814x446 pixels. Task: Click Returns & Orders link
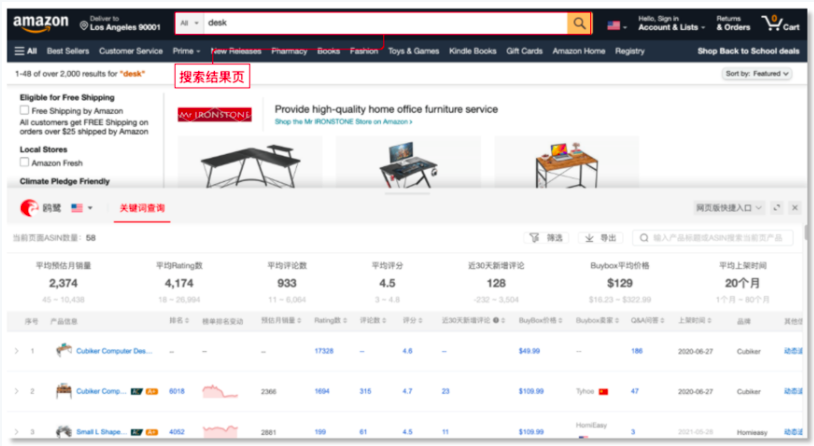click(x=733, y=23)
